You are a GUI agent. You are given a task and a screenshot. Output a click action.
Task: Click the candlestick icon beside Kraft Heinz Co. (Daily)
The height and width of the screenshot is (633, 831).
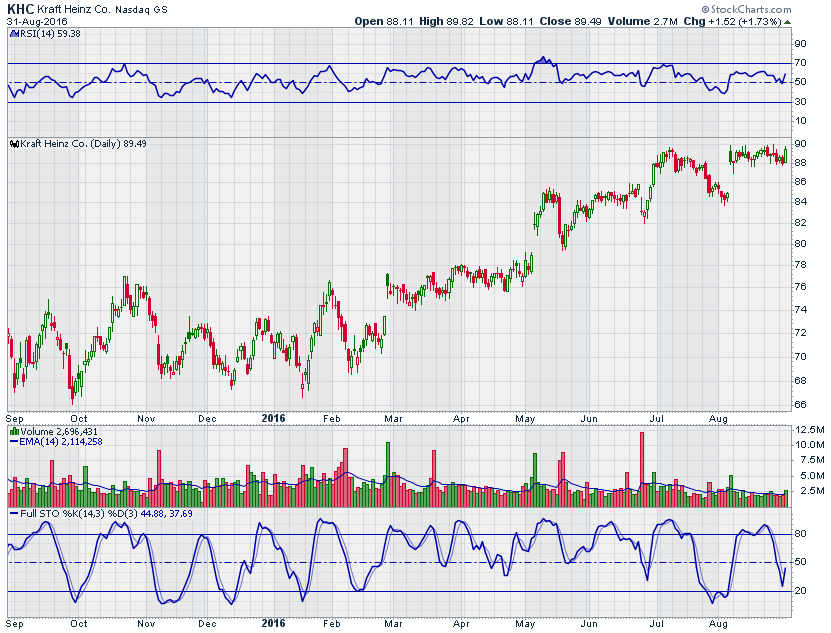click(13, 144)
